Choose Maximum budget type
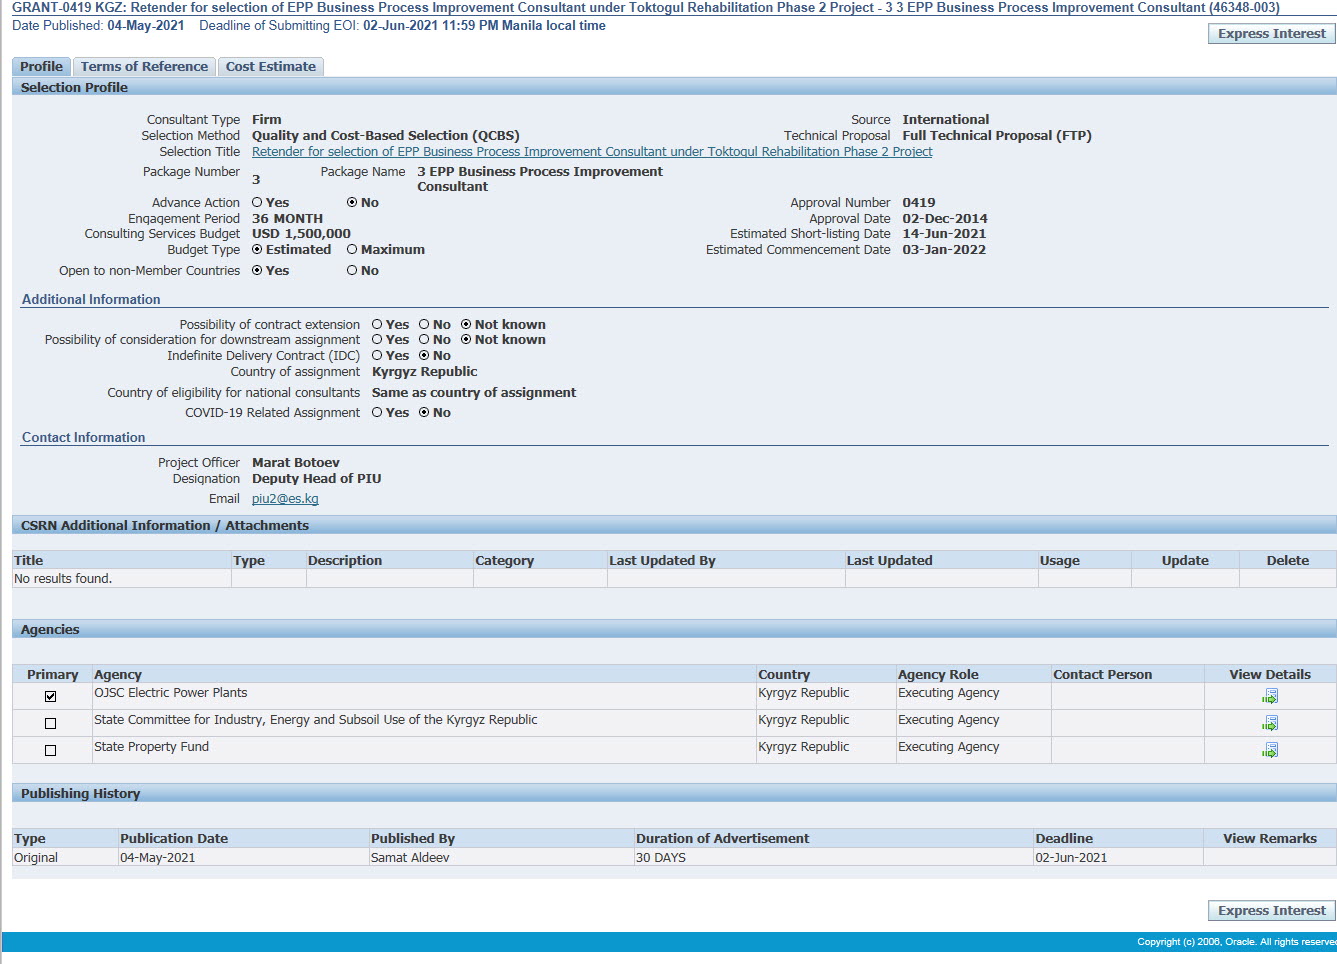1337x964 pixels. click(352, 249)
